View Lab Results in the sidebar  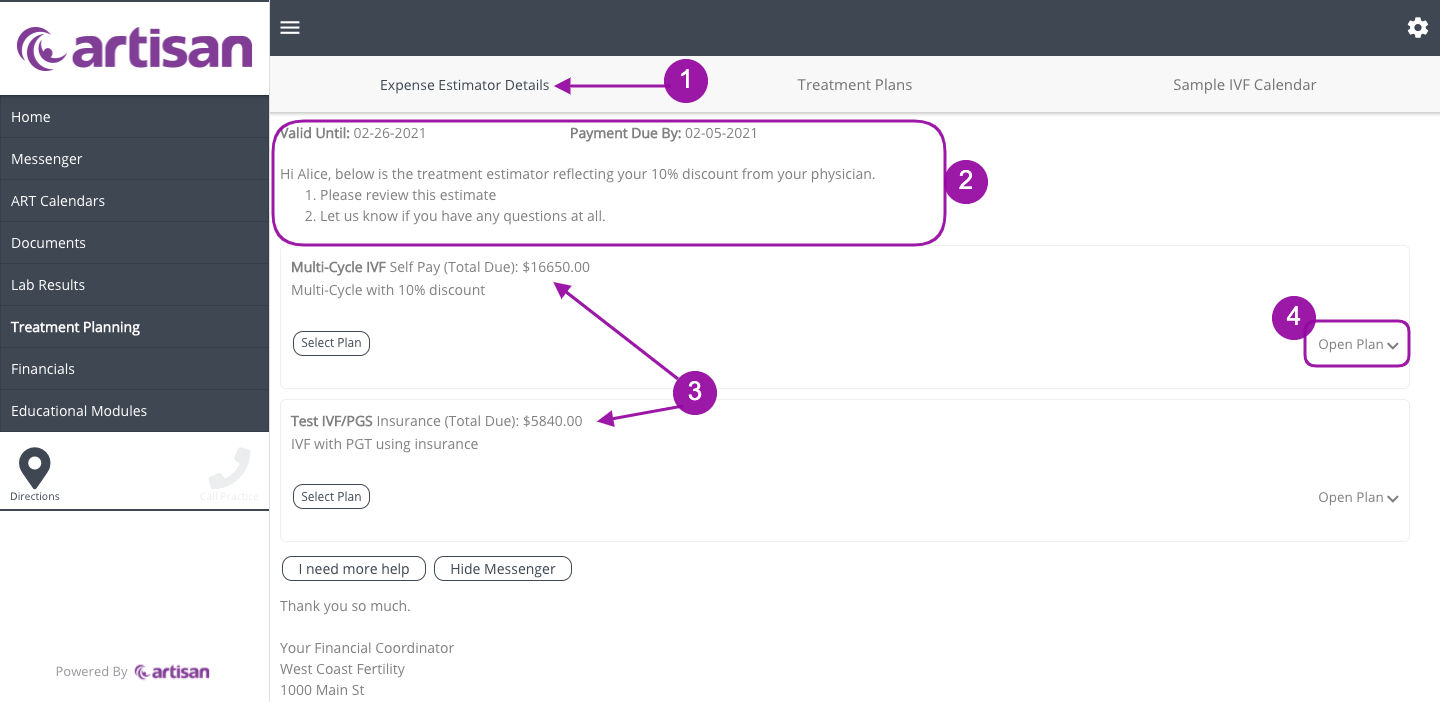tap(48, 285)
